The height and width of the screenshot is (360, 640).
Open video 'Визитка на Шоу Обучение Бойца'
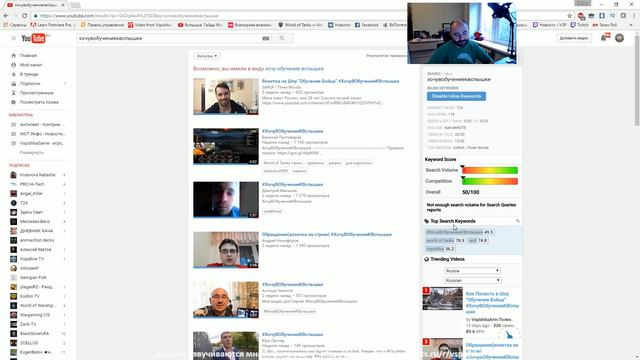point(330,81)
